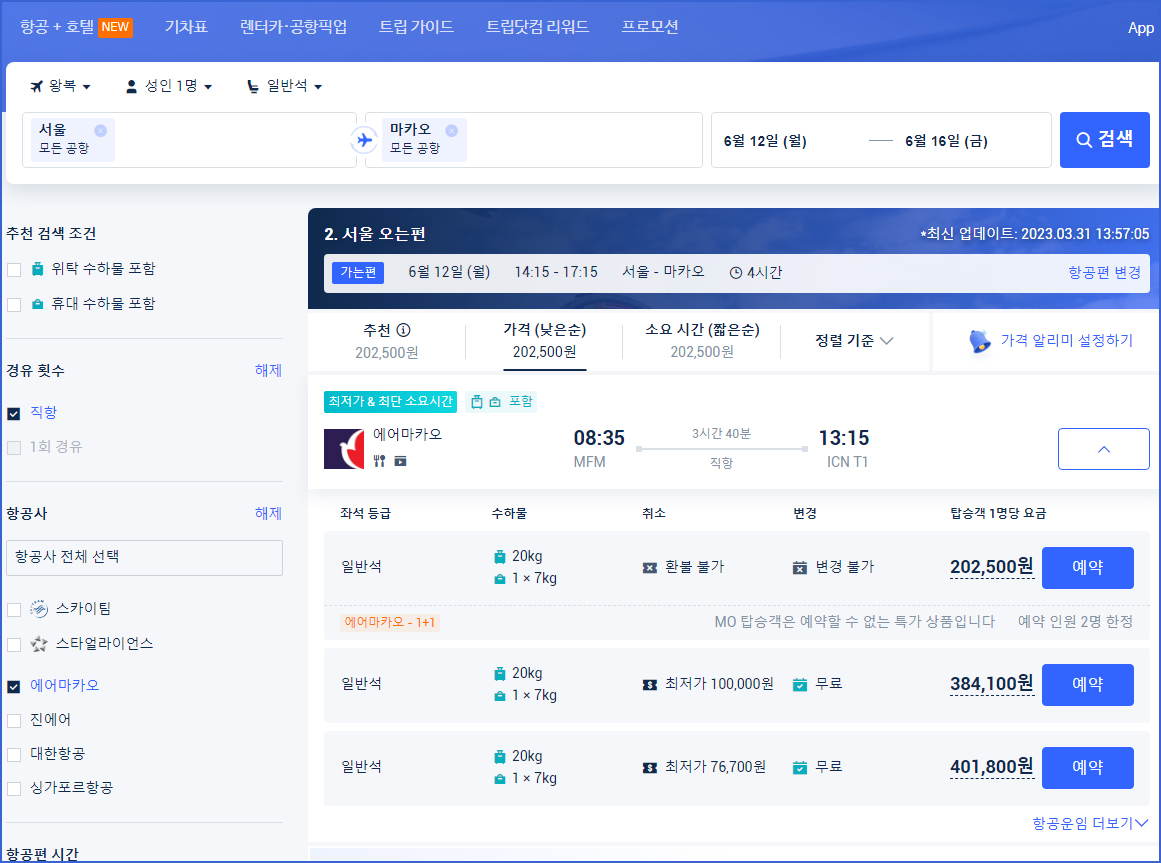1161x863 pixels.
Task: Collapse the flight fare details chevron
Action: click(x=1103, y=449)
